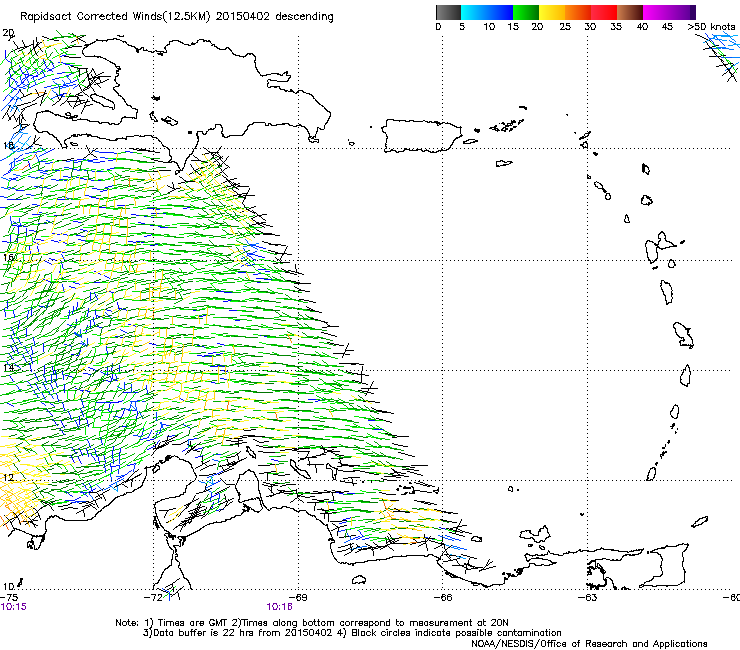Click the 'NOAA/NESDIS/Office of Research and Applications' credit
Viewport: 740px width, 650px height.
click(x=589, y=644)
